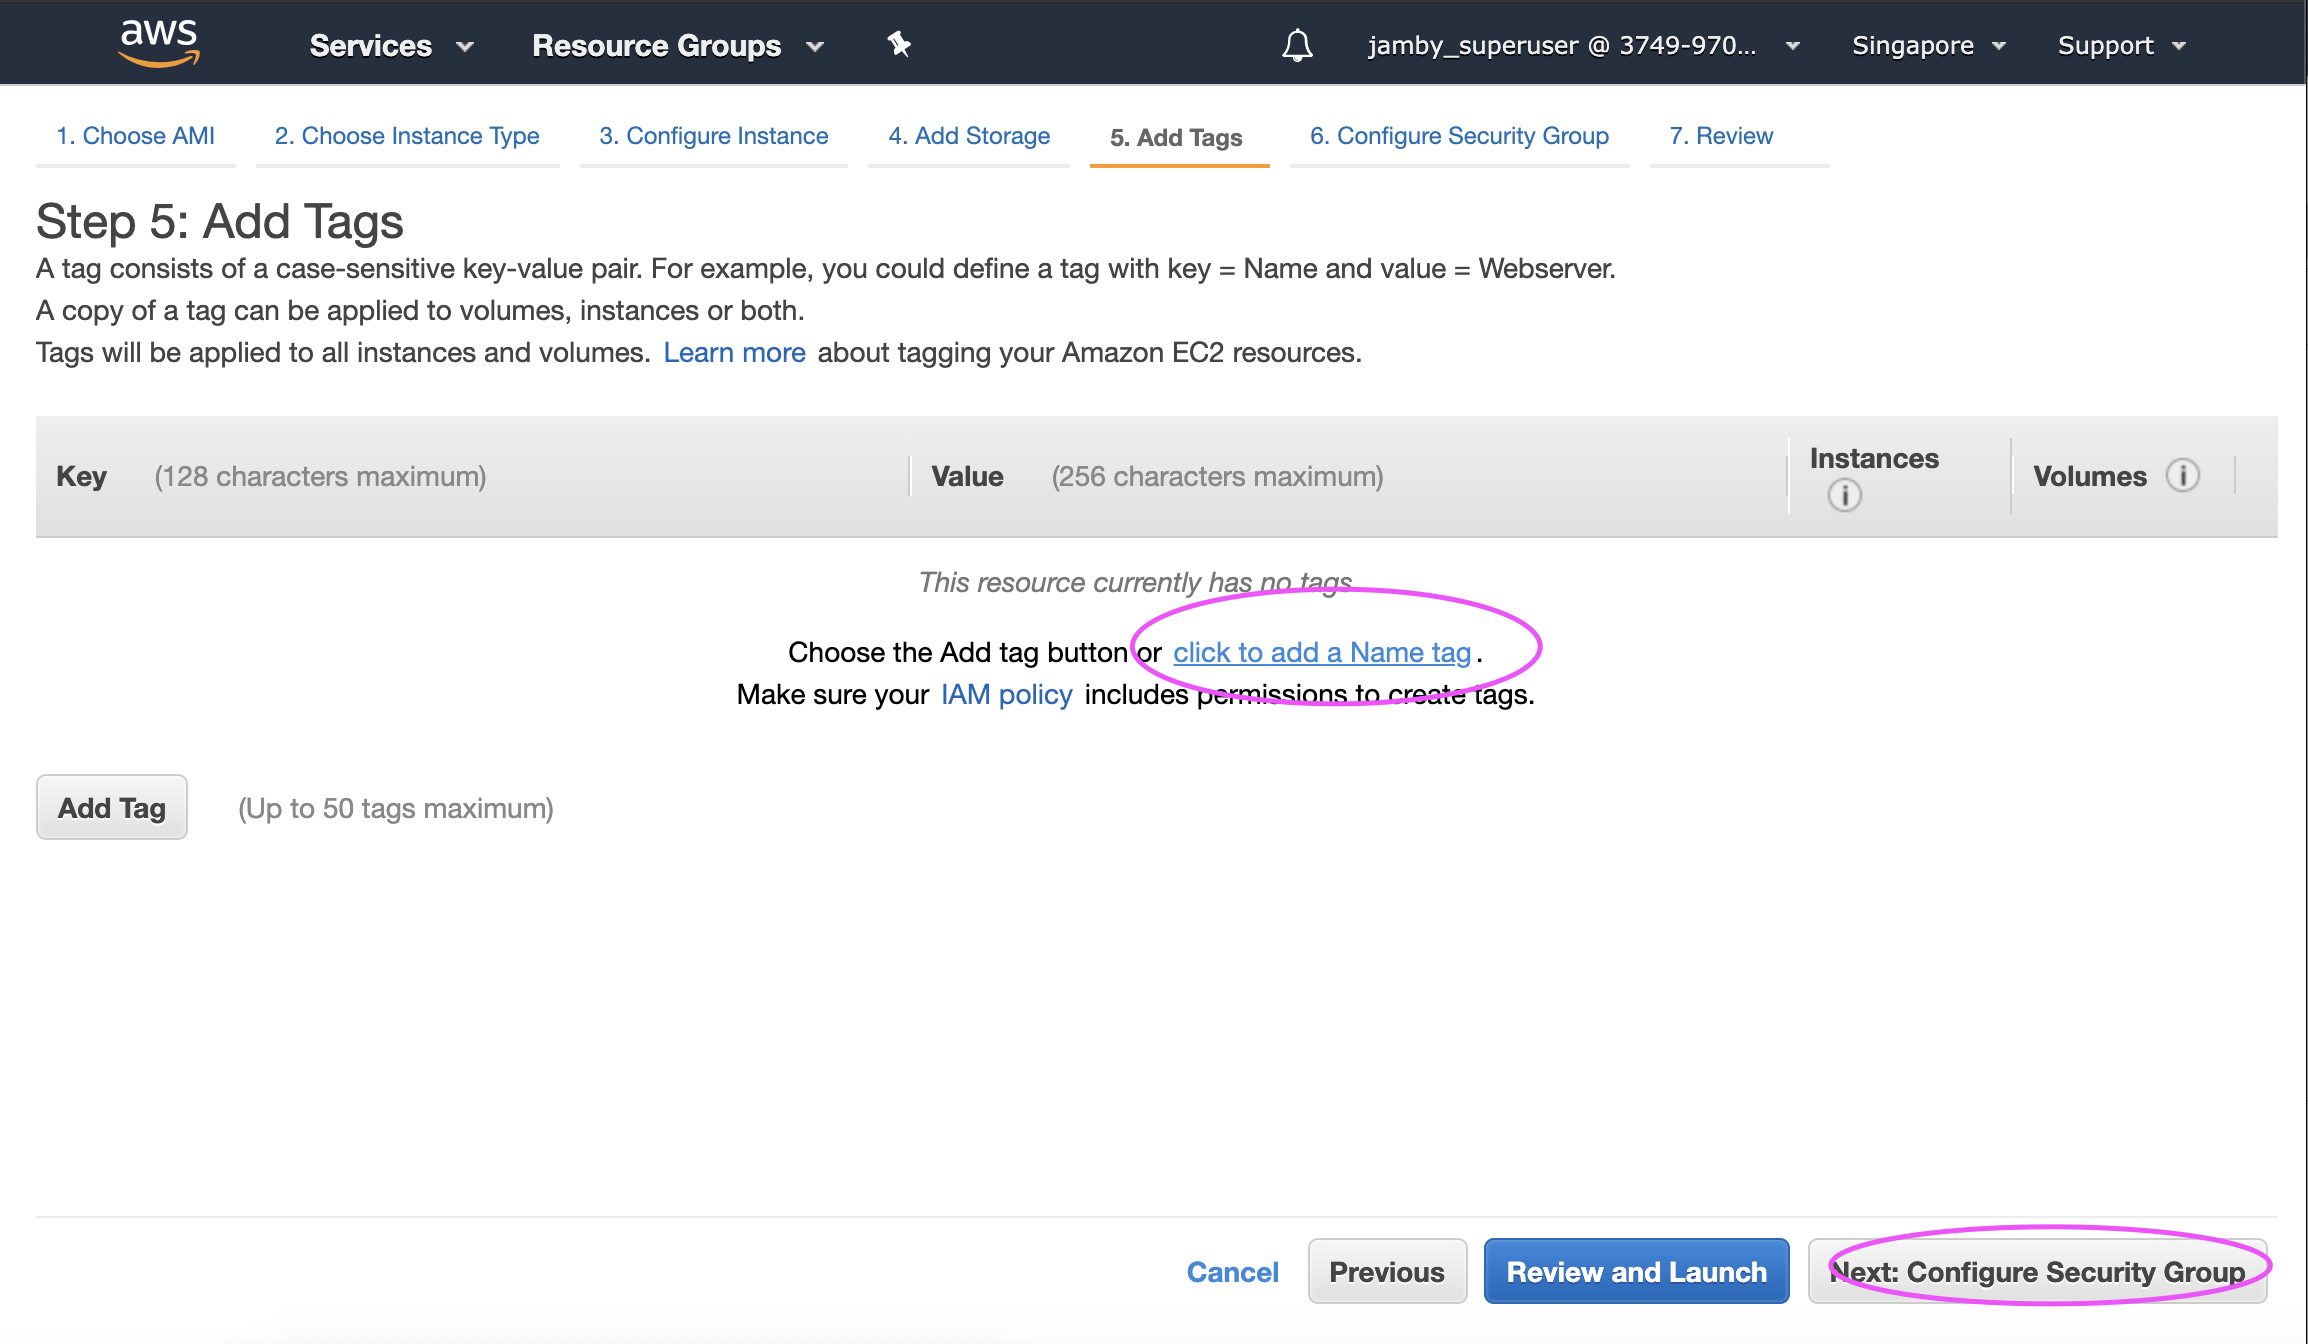
Task: Click the Instances column info icon
Action: 1844,495
